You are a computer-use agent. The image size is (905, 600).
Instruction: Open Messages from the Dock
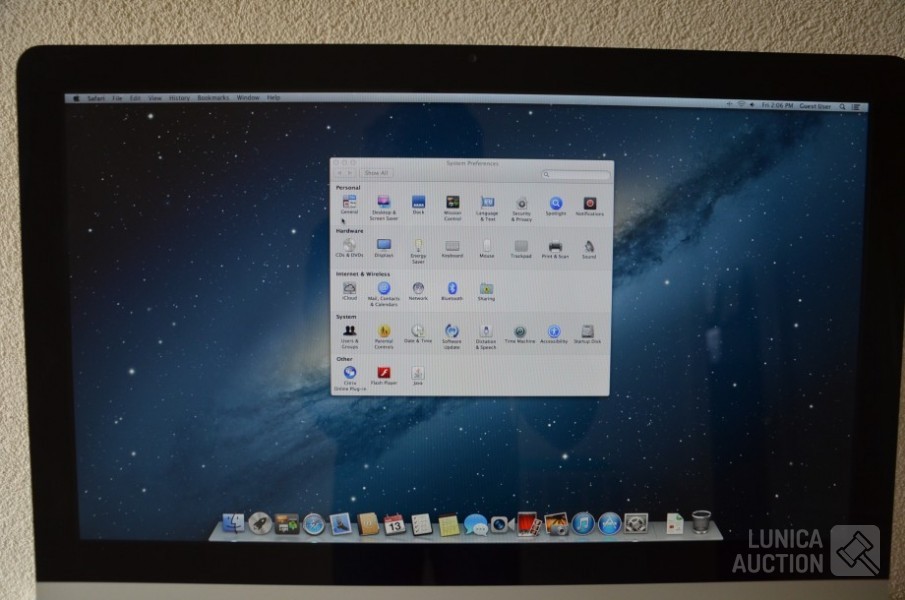[x=475, y=524]
